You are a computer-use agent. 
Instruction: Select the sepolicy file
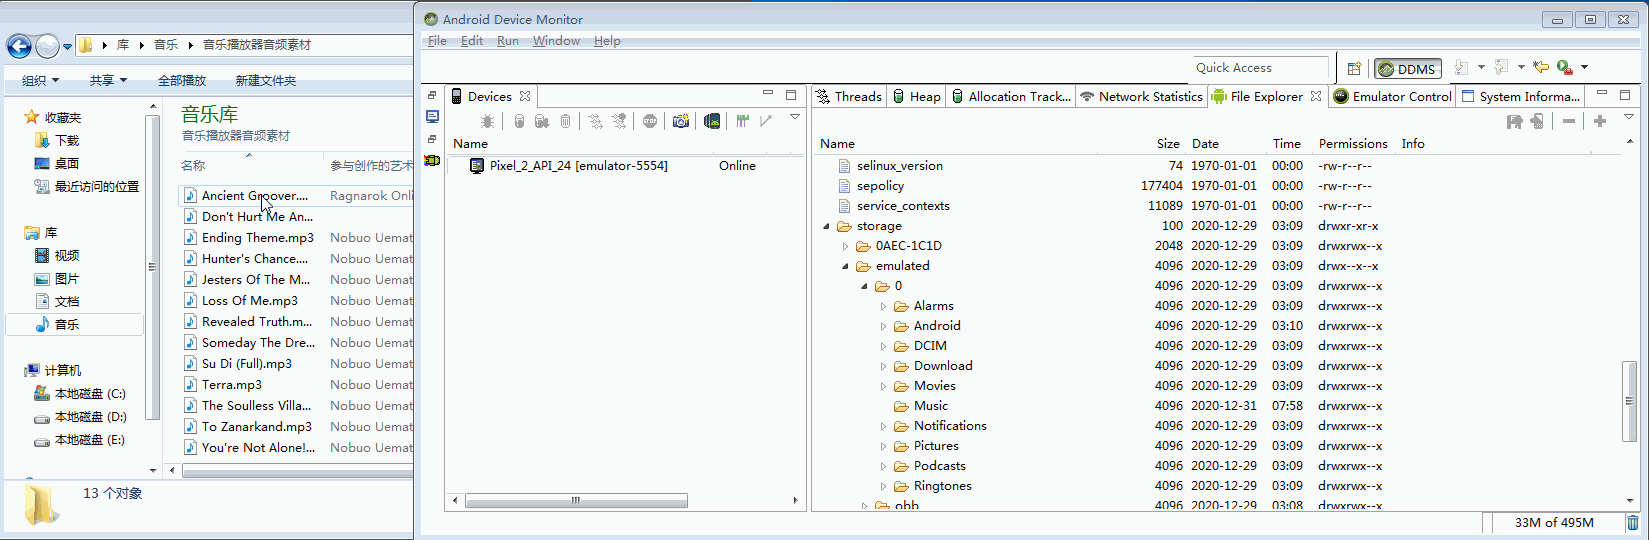pyautogui.click(x=880, y=186)
